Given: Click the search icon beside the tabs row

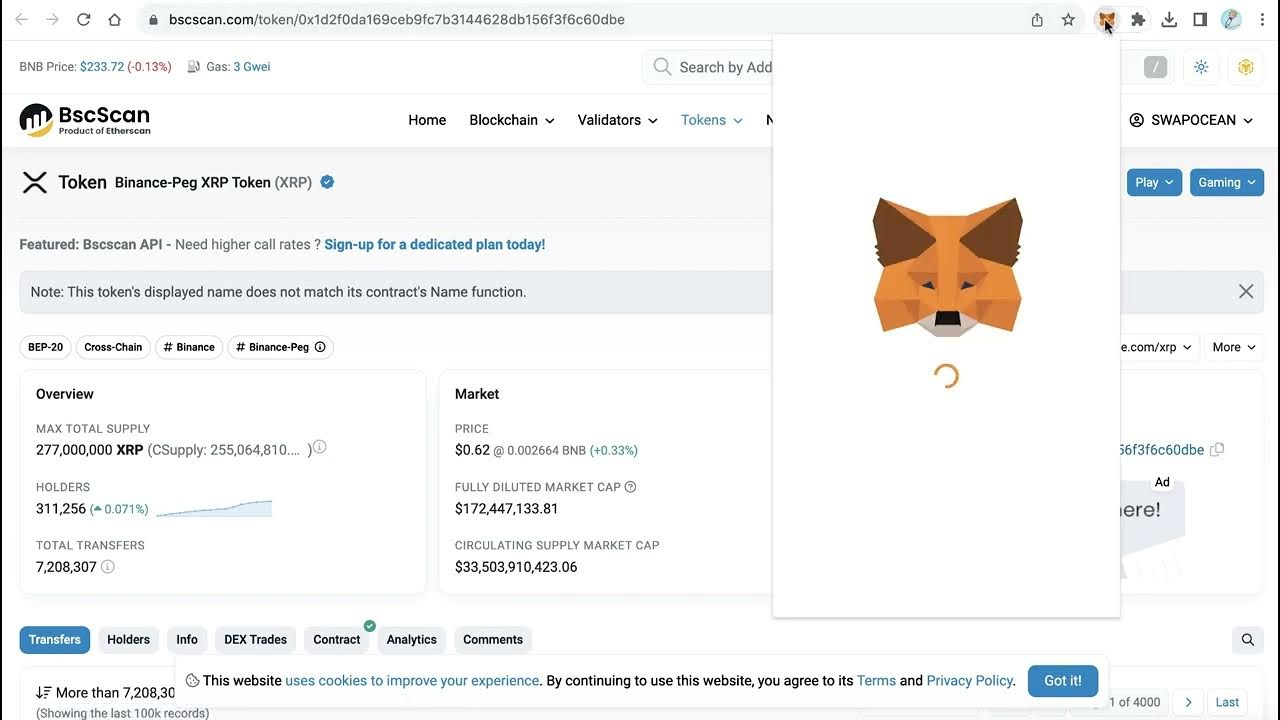Looking at the screenshot, I should point(1248,640).
